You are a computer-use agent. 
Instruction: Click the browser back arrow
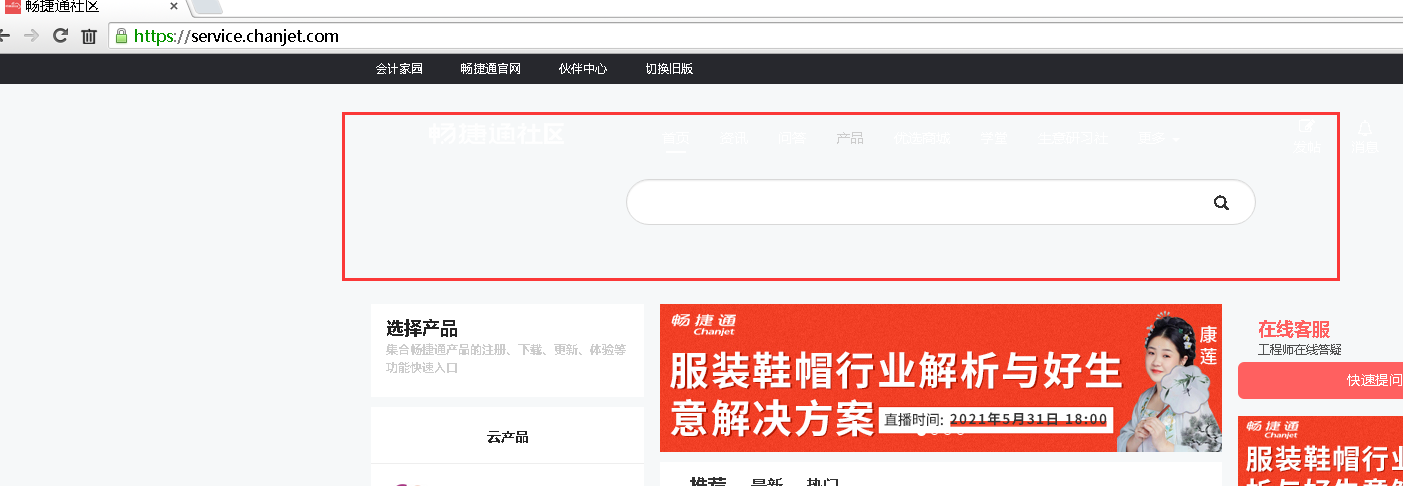tap(4, 36)
